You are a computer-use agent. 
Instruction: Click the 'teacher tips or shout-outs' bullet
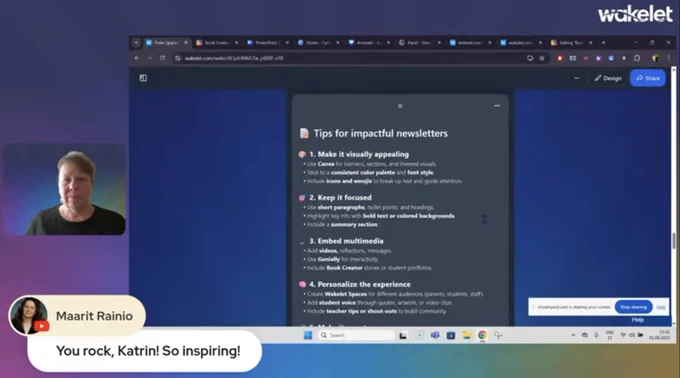(x=375, y=311)
